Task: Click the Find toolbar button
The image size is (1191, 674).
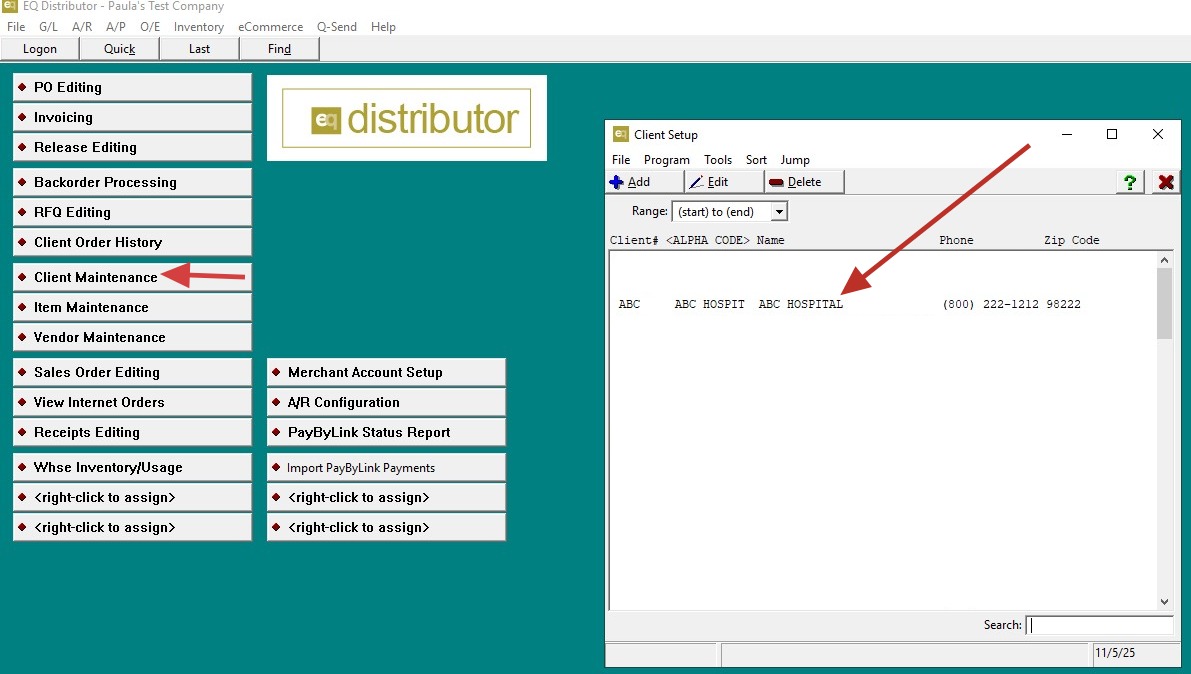Action: (279, 49)
